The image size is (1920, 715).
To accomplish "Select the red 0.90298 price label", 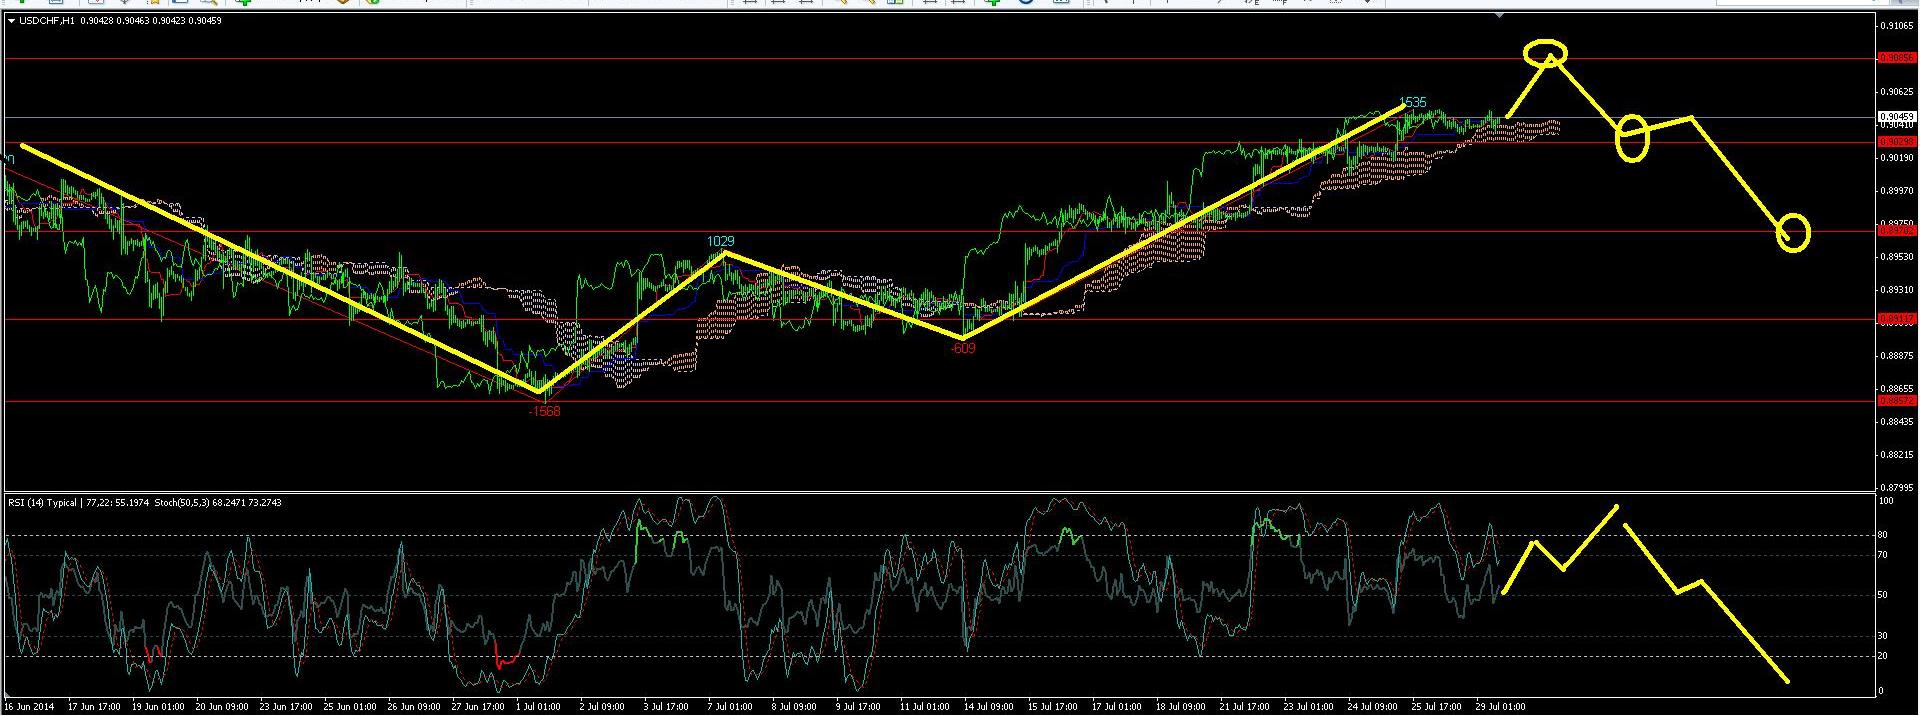I will (x=1896, y=142).
